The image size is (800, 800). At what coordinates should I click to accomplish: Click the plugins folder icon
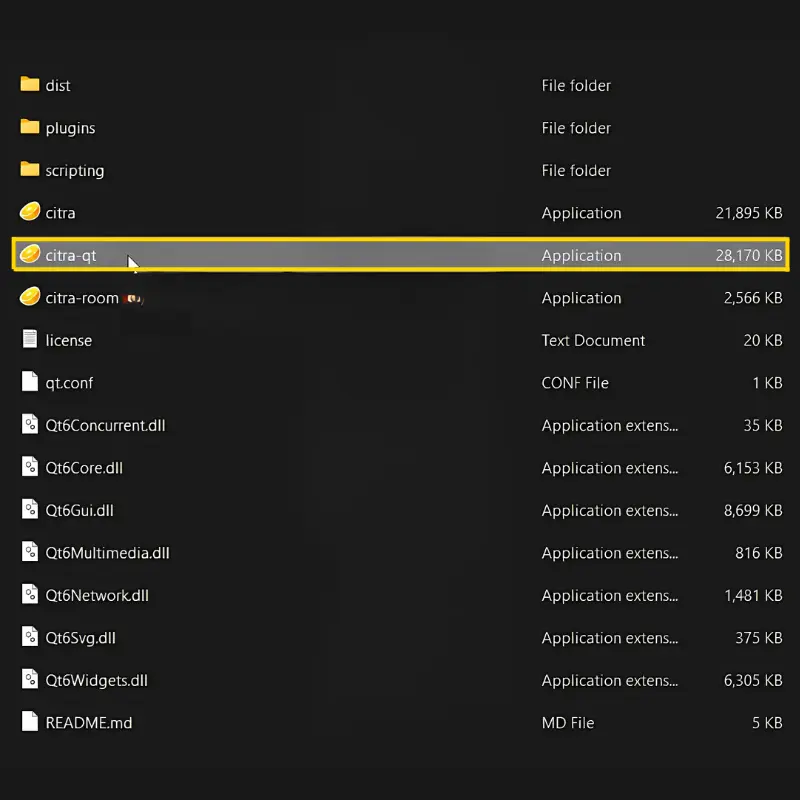[30, 128]
